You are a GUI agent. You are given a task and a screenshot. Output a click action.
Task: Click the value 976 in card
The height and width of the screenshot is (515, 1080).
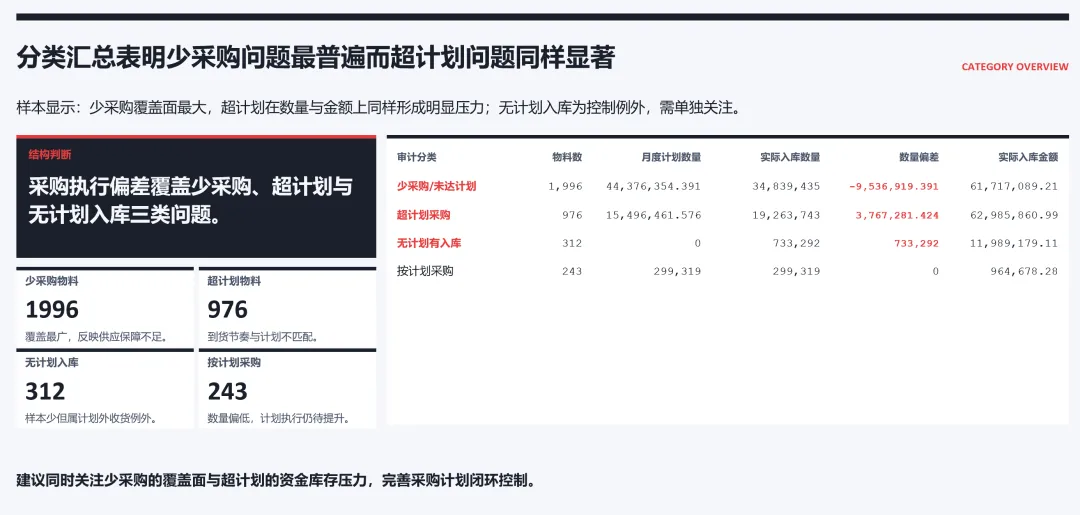pos(227,310)
